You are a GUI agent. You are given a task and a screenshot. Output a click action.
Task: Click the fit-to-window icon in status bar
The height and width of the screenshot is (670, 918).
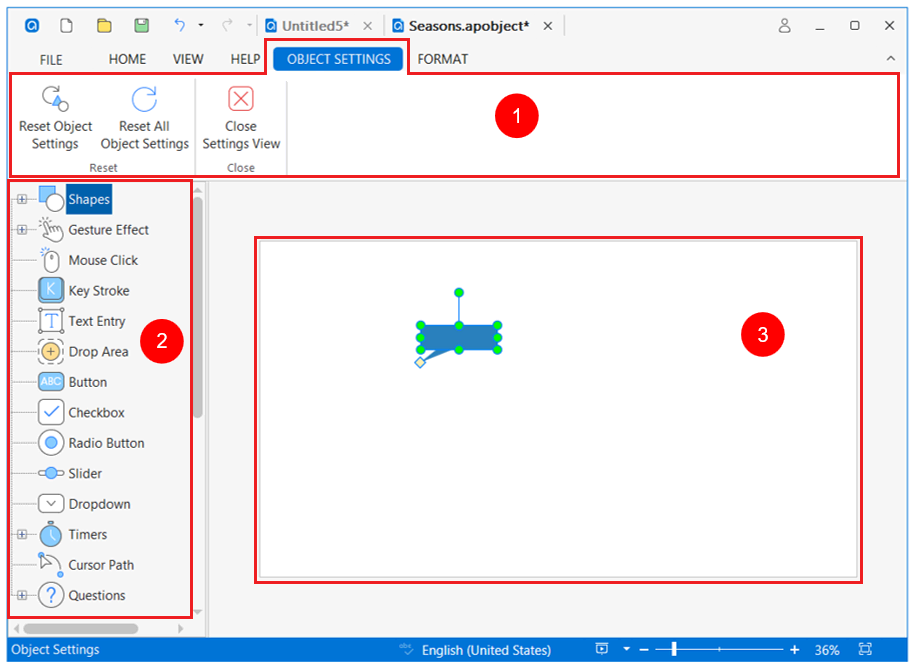pos(865,649)
